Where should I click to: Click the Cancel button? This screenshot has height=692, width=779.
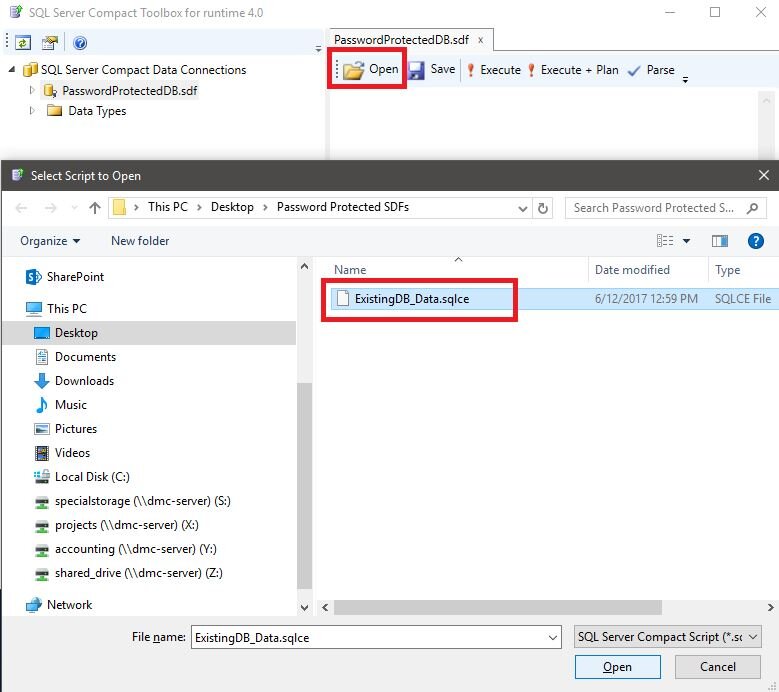point(717,667)
